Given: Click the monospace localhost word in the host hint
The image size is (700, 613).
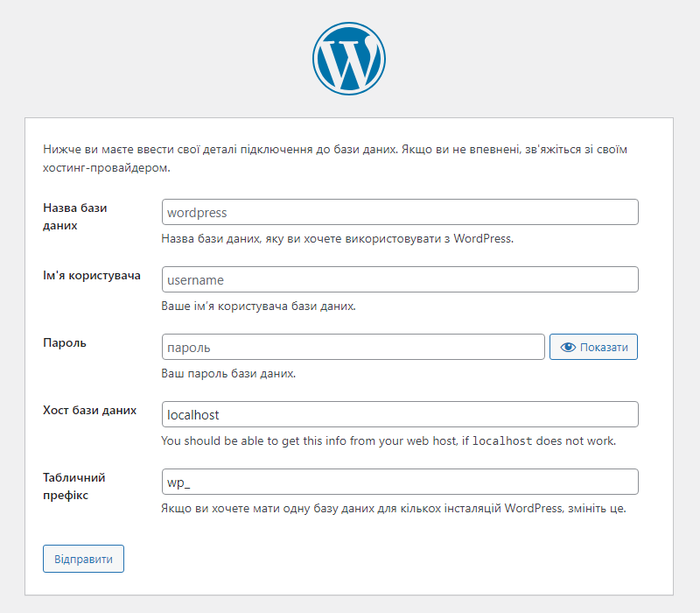Looking at the screenshot, I should (x=502, y=441).
